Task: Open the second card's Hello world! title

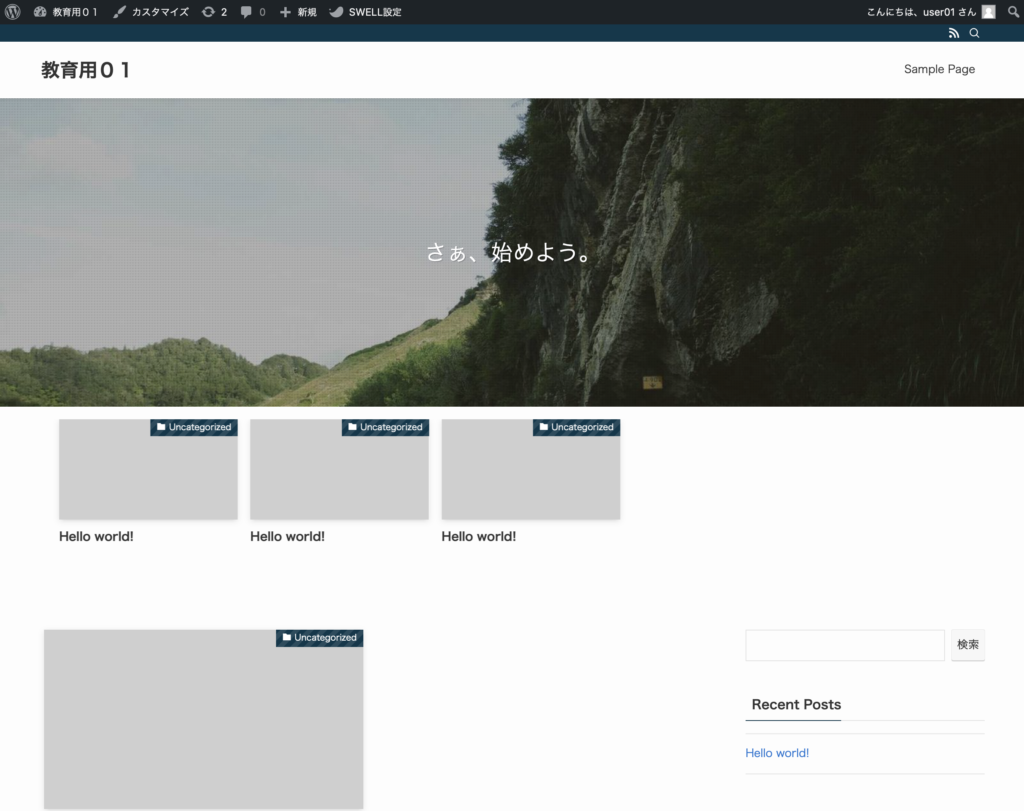Action: [287, 536]
